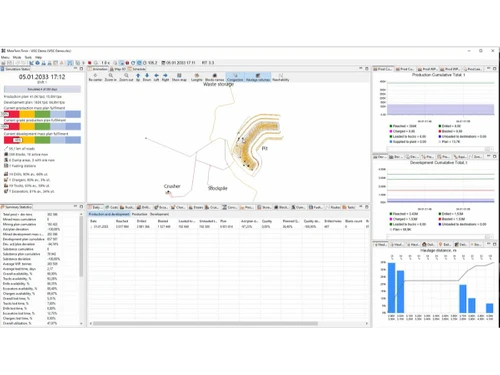Click the tallest bar in Haulage distance chart
The image size is (500, 375).
[392, 288]
